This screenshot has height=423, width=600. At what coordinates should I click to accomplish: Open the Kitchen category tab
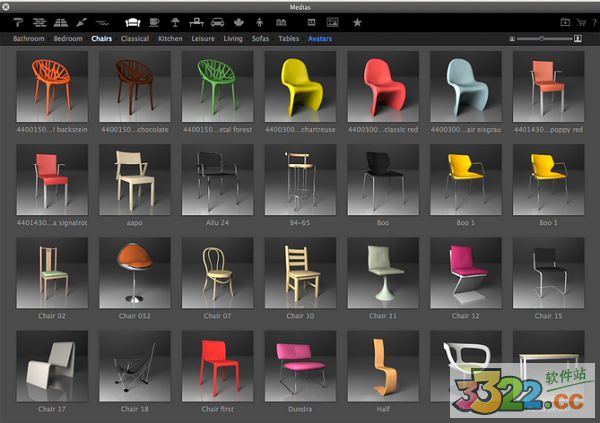[170, 39]
